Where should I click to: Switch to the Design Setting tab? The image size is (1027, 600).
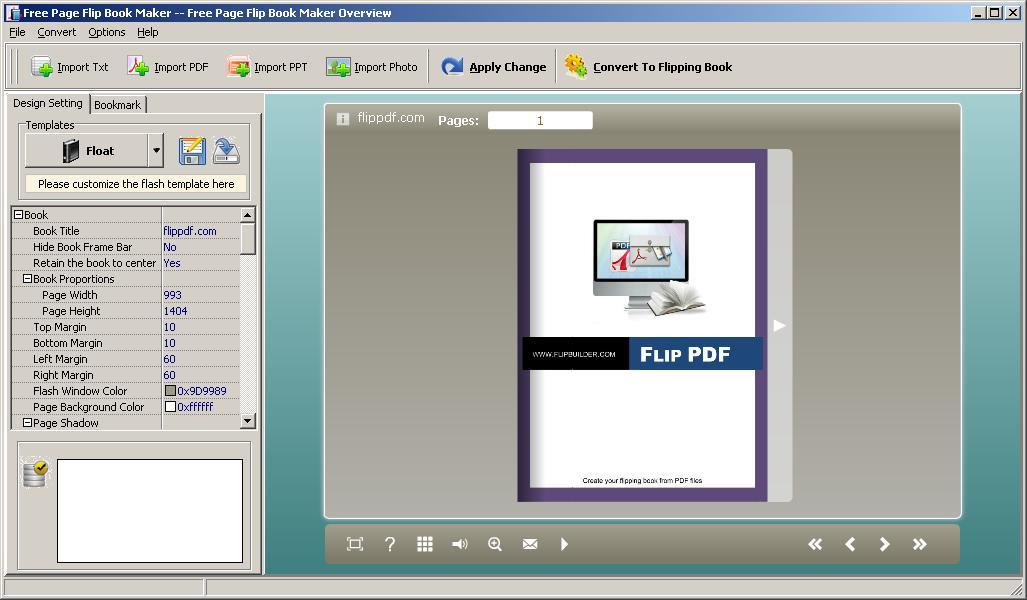coord(48,103)
